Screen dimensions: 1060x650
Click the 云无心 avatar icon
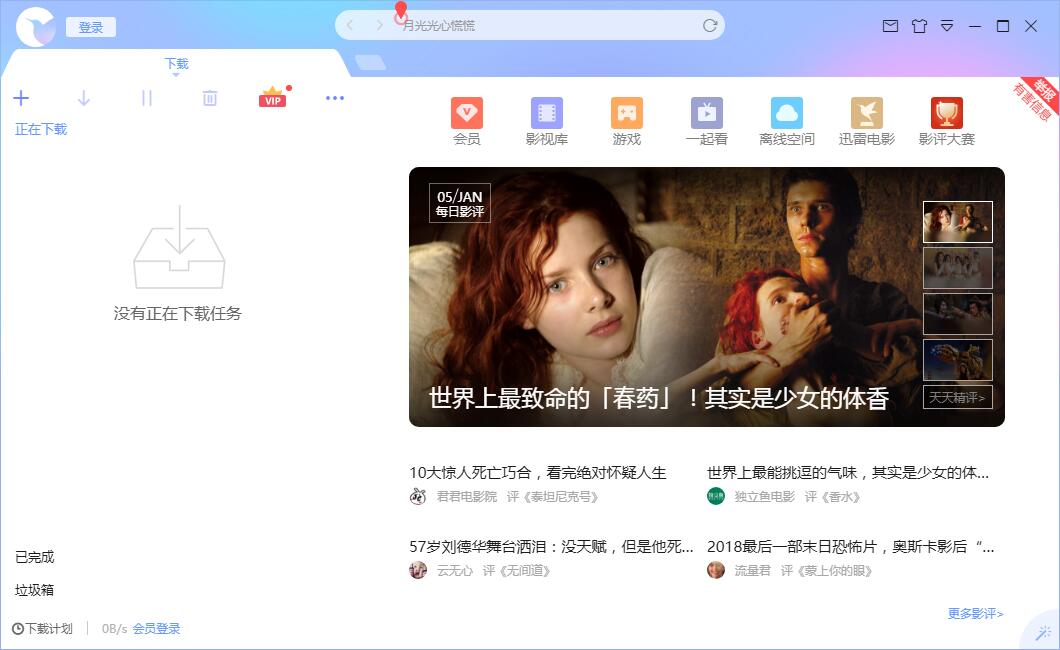[418, 570]
